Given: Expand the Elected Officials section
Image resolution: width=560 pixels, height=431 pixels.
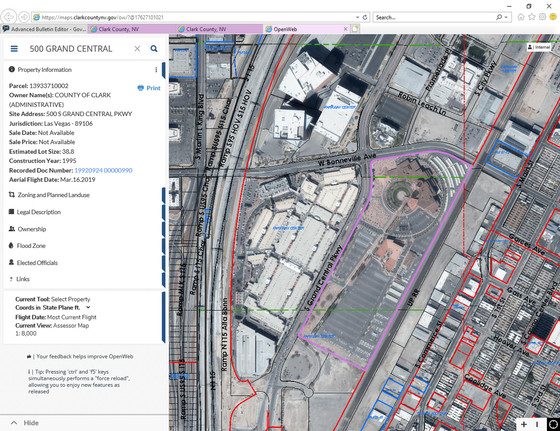Looking at the screenshot, I should pos(37,263).
